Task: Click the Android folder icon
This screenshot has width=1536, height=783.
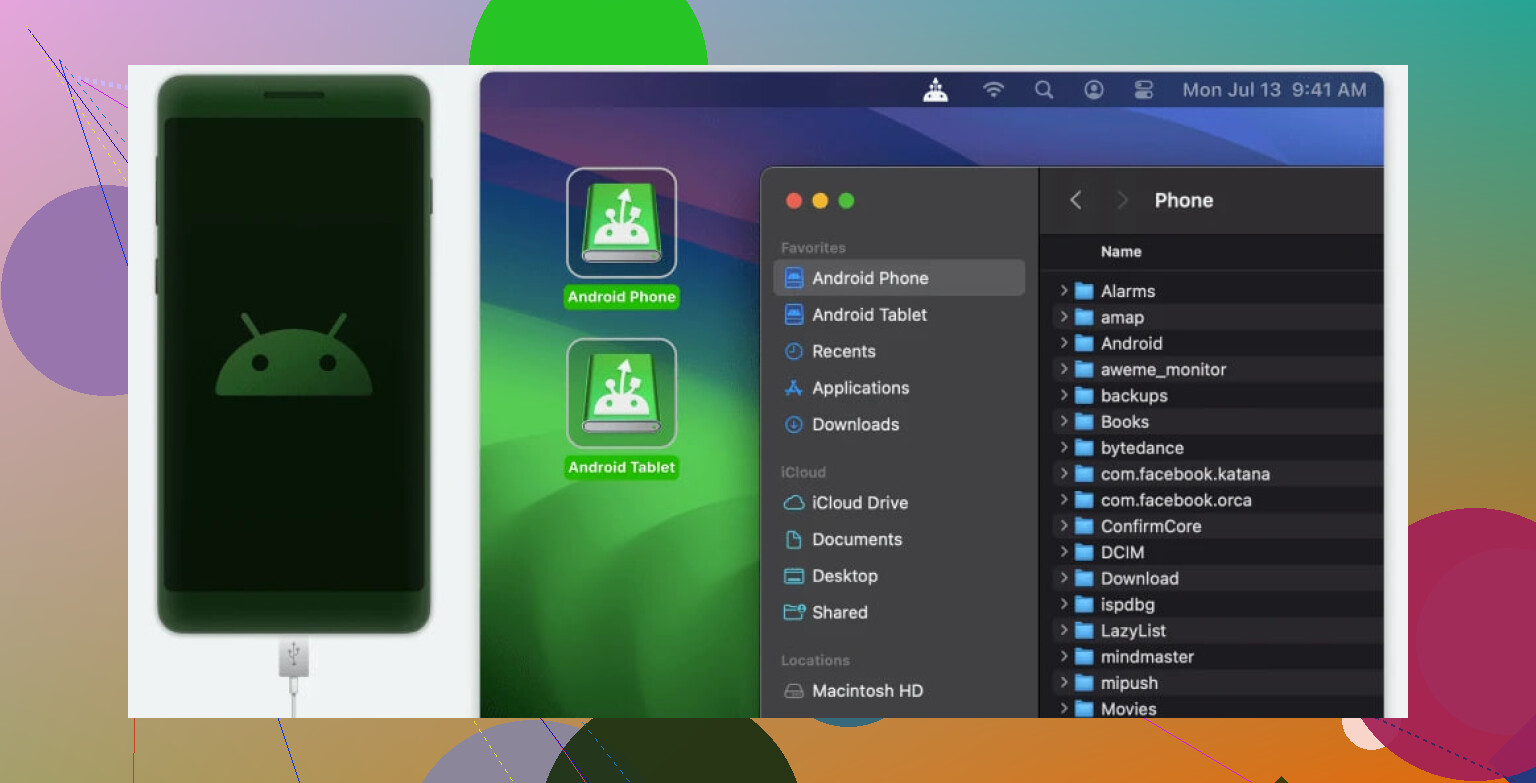Action: pos(1084,343)
